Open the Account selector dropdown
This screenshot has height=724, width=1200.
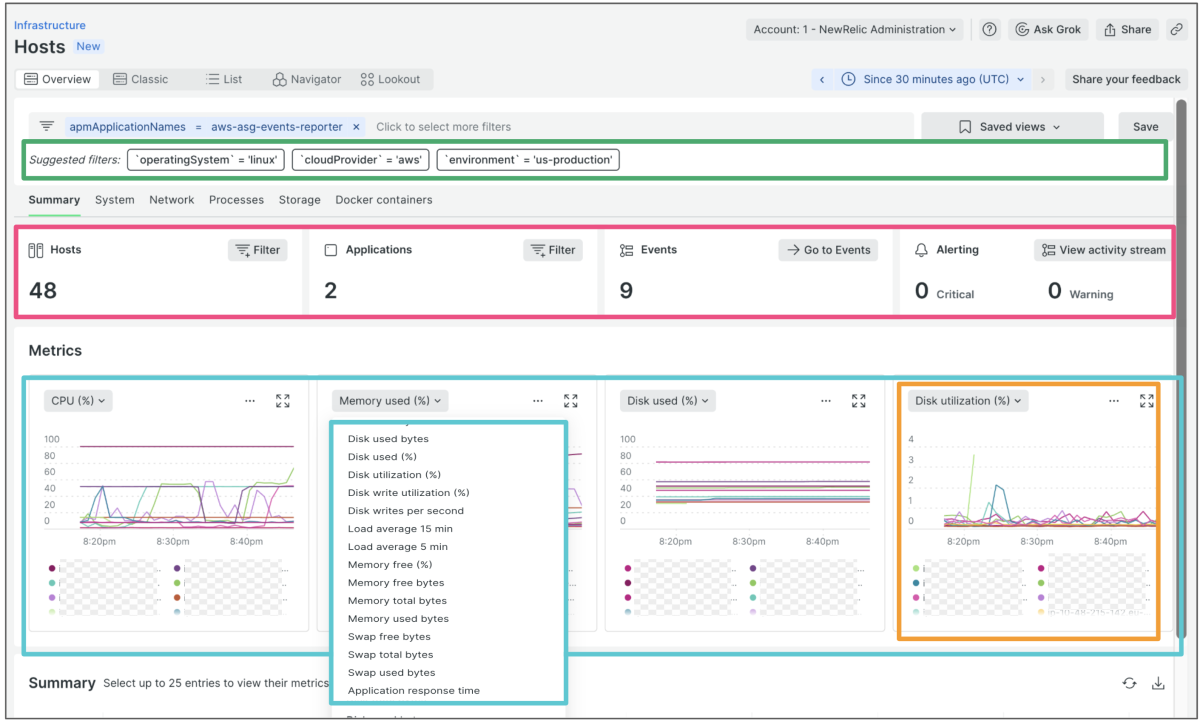click(854, 30)
